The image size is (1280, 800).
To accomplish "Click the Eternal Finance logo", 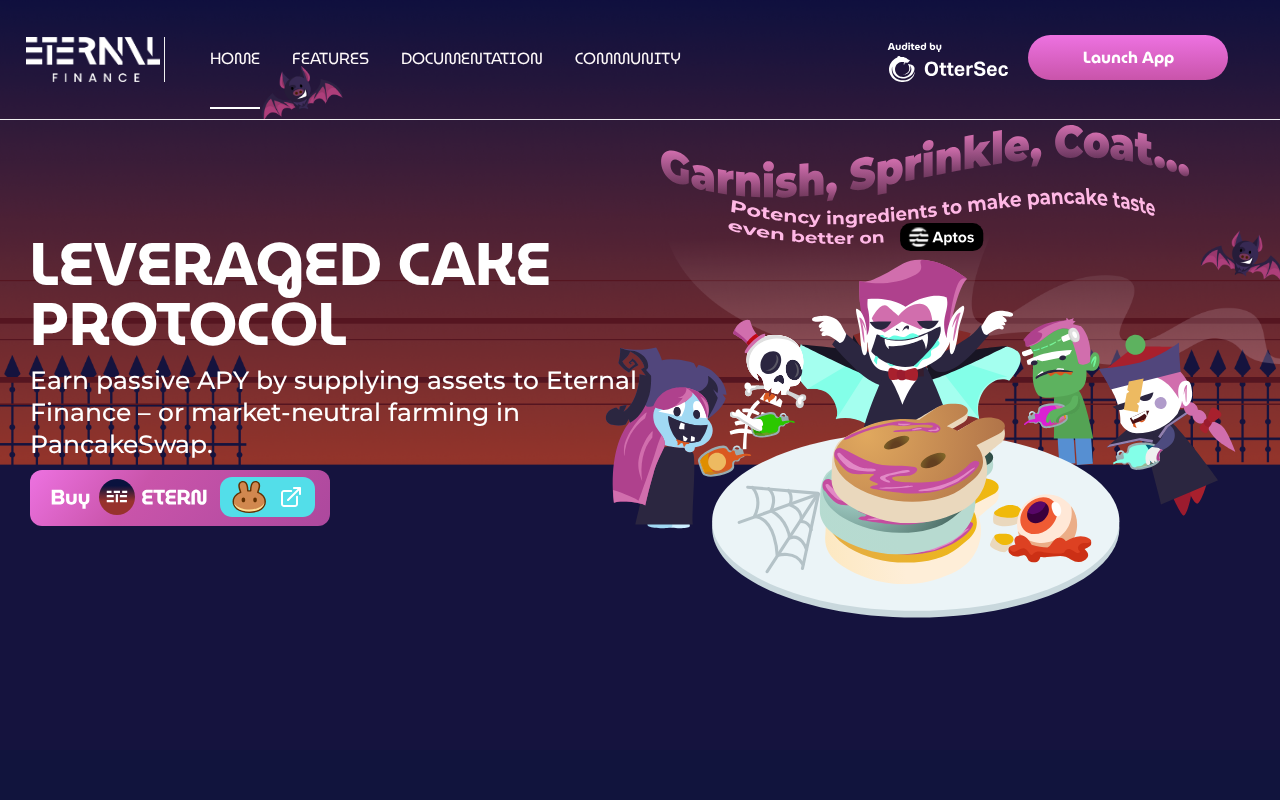I will 93,59.
